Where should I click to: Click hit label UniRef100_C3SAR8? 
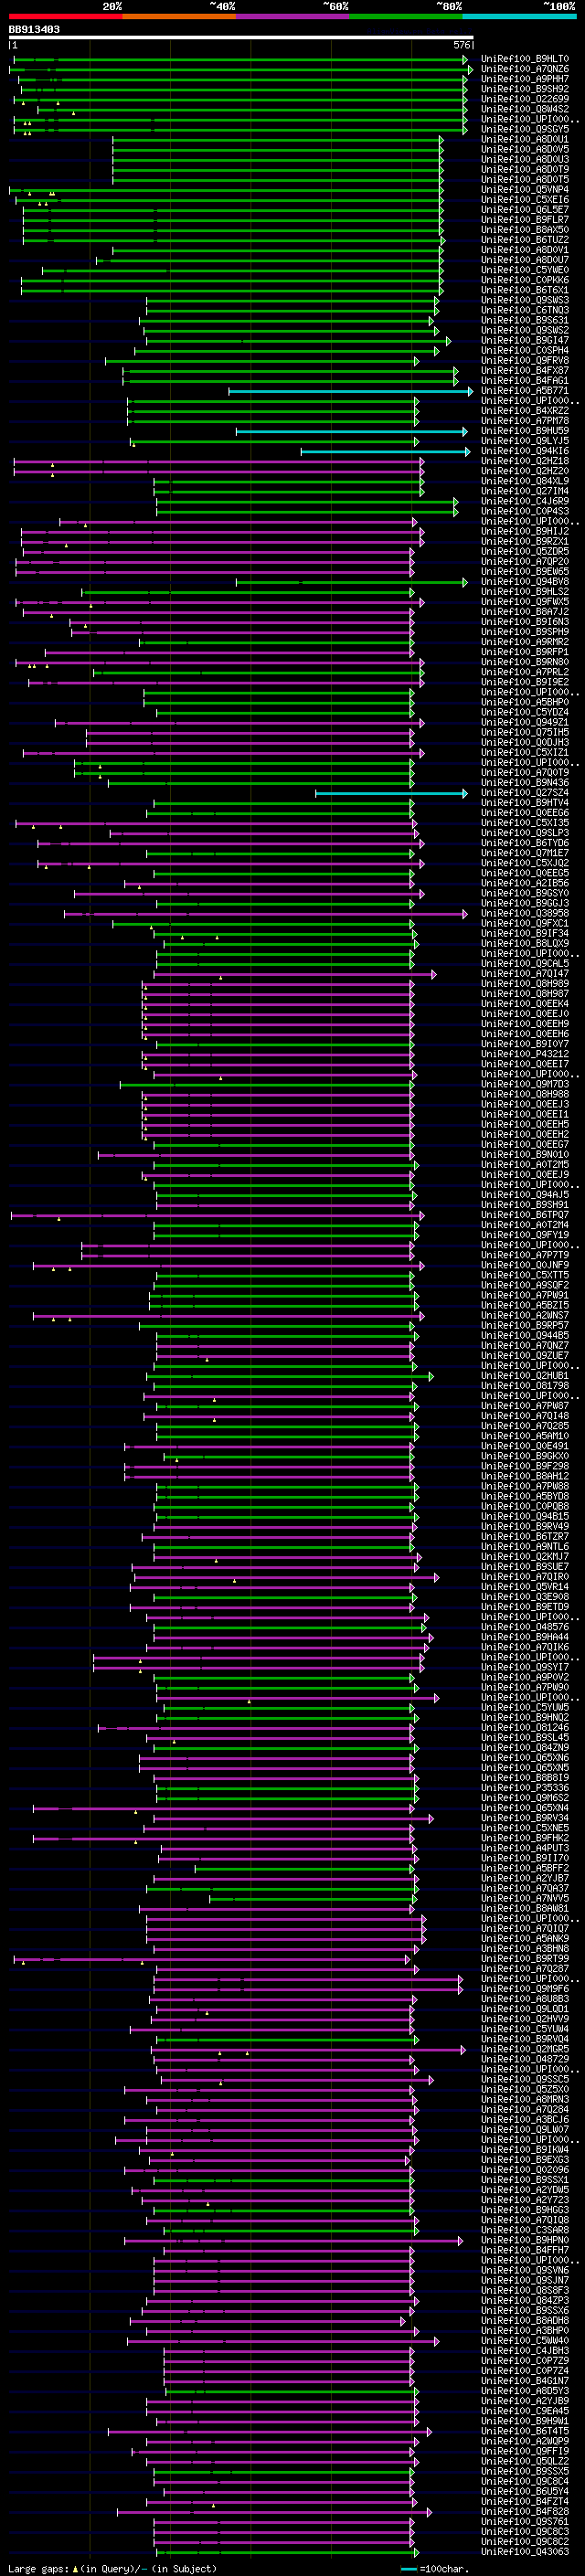[x=525, y=2230]
